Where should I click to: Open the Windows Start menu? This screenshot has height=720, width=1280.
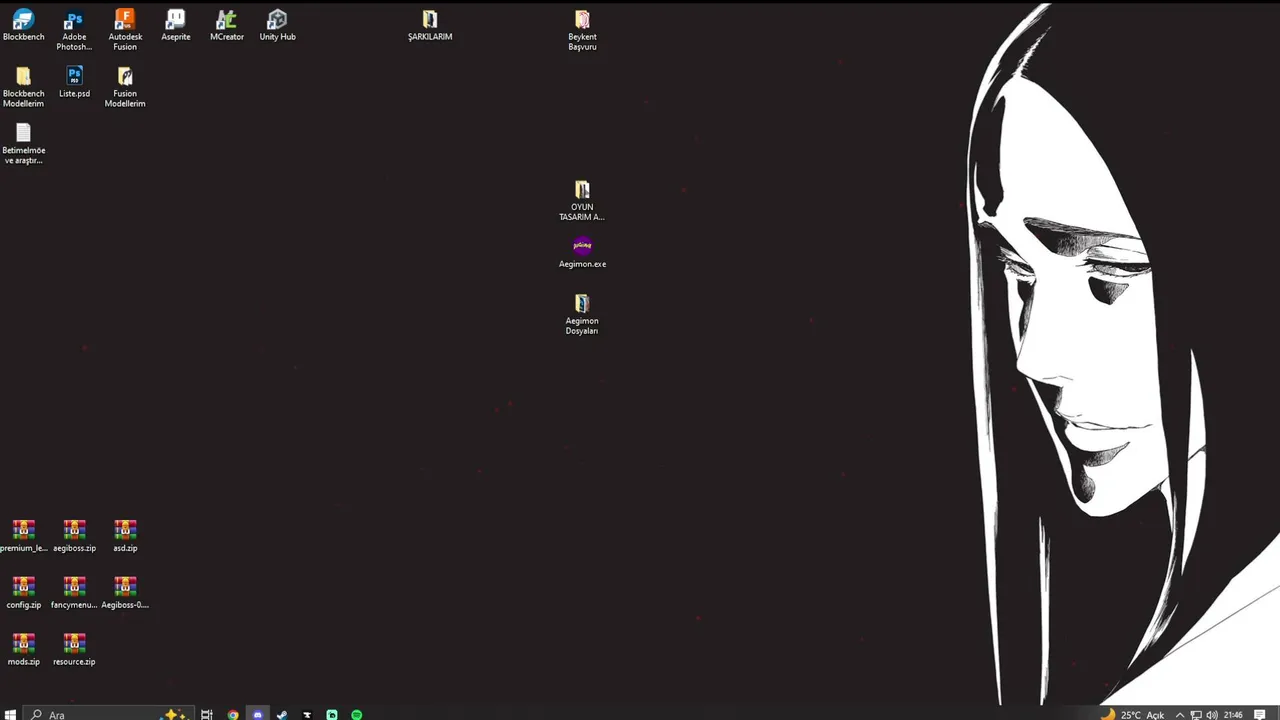click(11, 714)
